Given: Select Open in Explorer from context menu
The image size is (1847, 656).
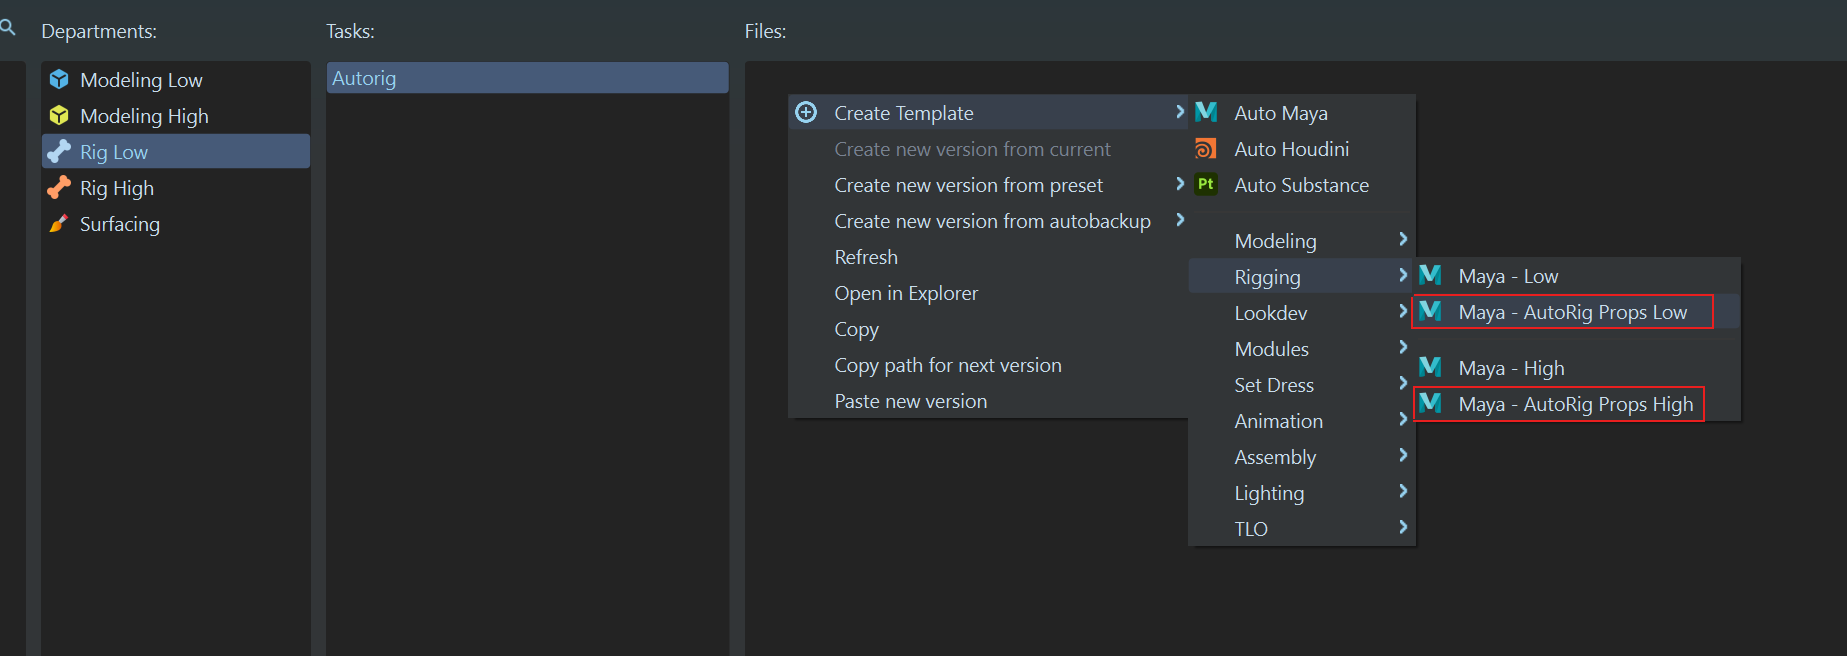Looking at the screenshot, I should [x=906, y=293].
